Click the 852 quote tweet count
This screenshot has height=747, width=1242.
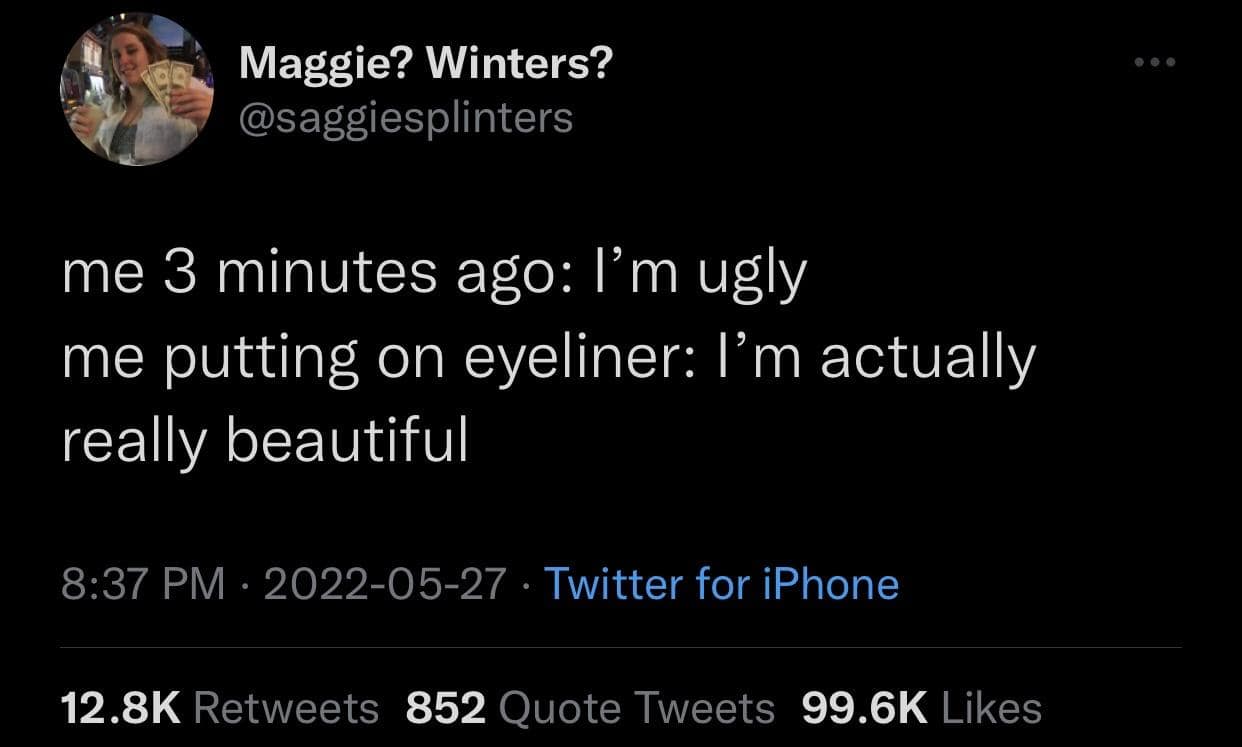[x=445, y=709]
